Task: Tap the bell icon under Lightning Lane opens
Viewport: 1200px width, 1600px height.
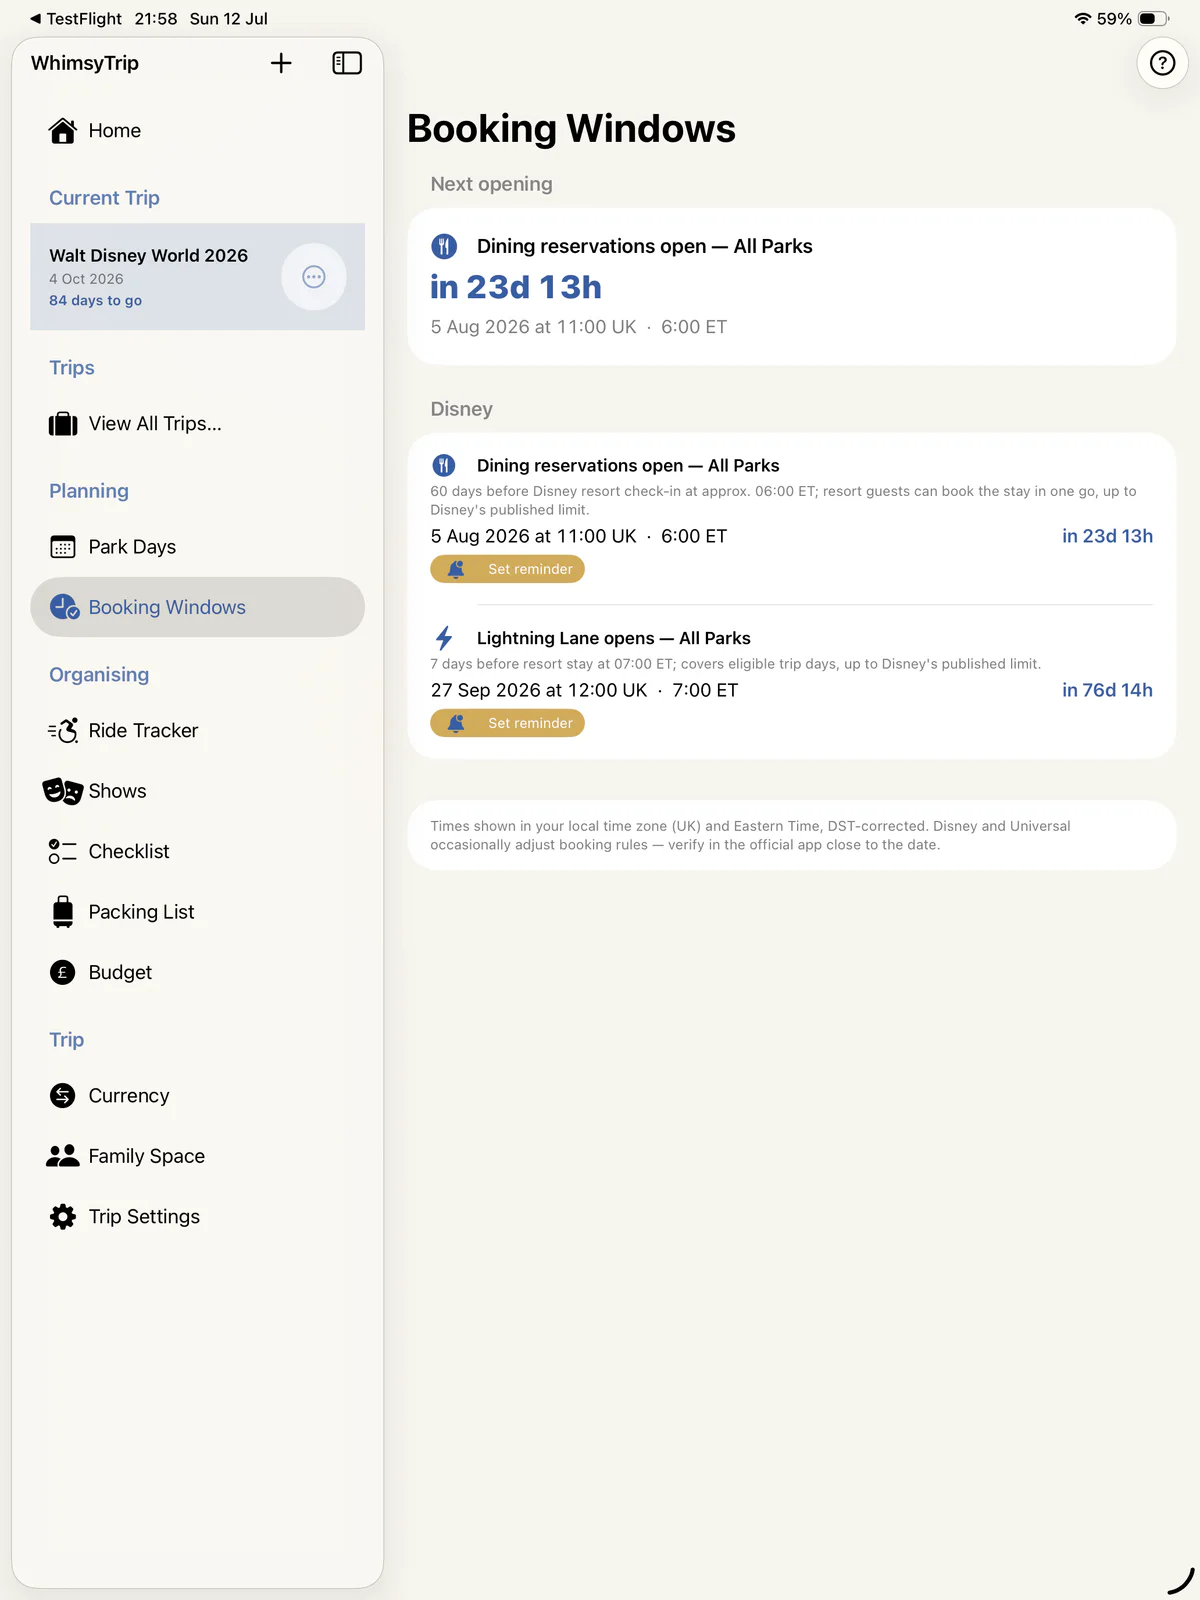Action: pos(456,723)
